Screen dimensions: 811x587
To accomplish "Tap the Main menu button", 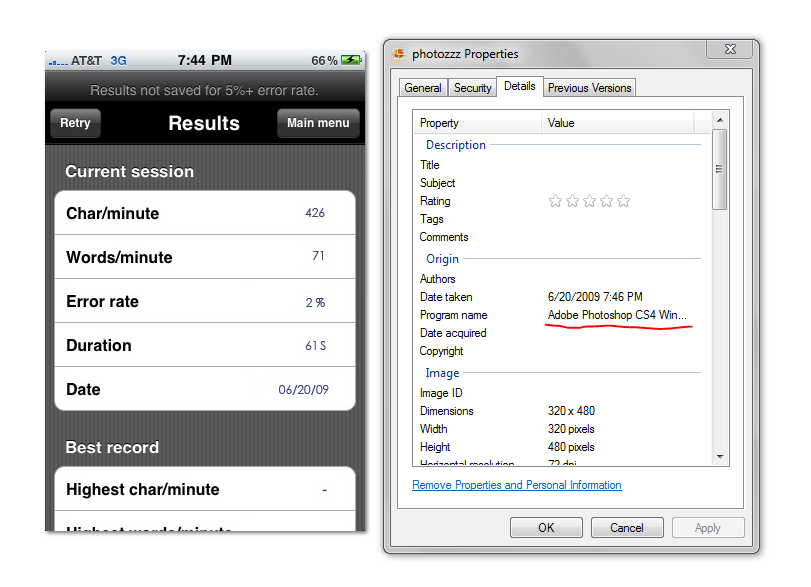I will tap(318, 123).
